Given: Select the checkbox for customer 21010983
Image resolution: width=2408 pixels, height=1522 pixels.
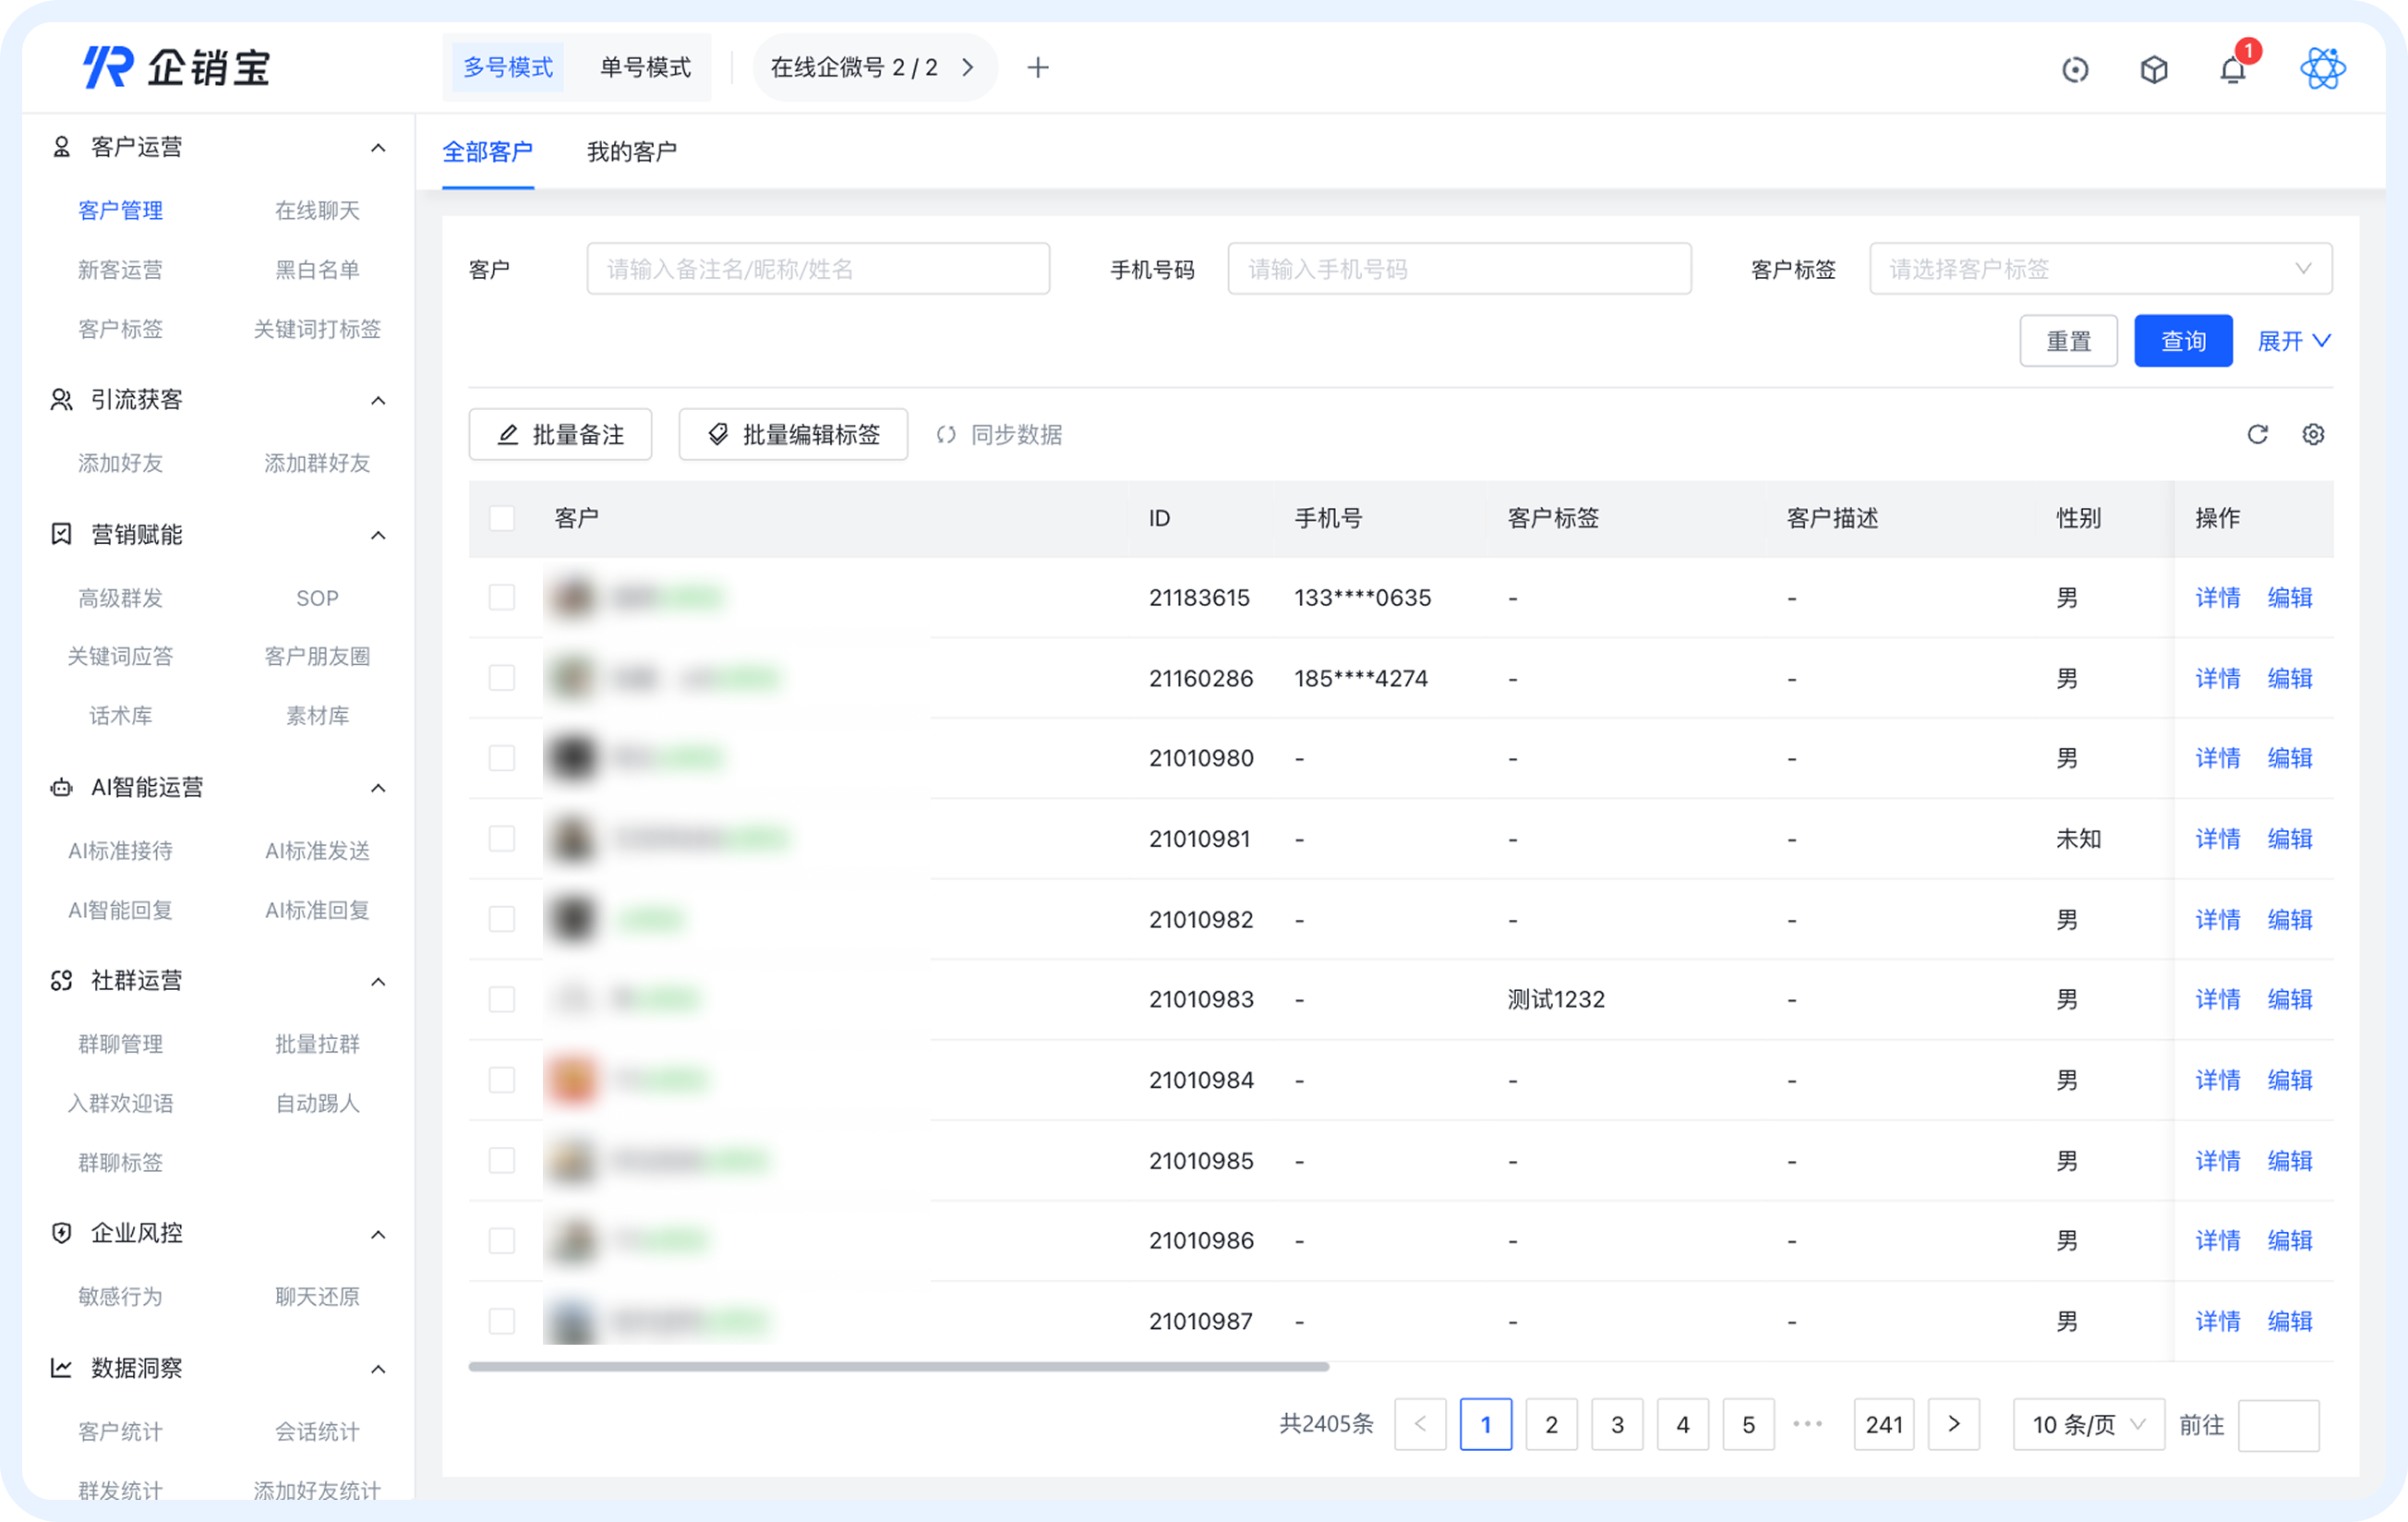Looking at the screenshot, I should coord(502,998).
